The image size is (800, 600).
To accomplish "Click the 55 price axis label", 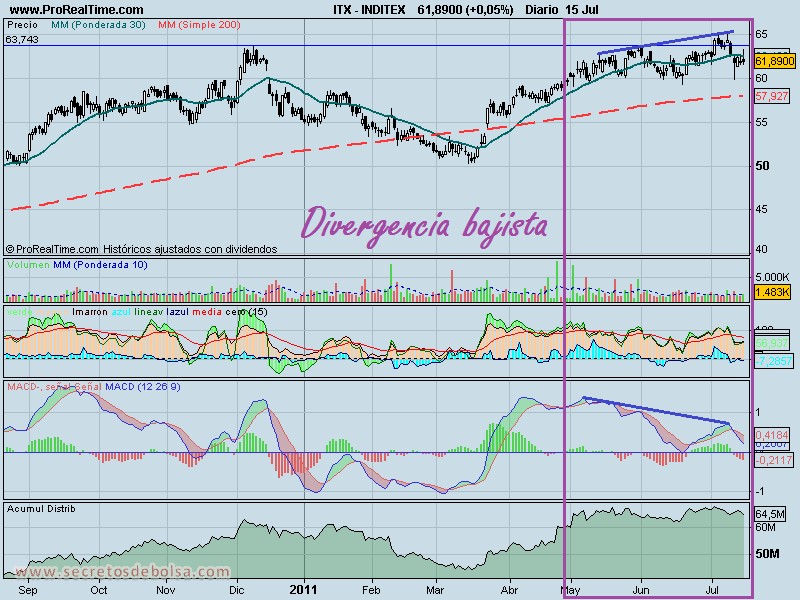I will 761,122.
